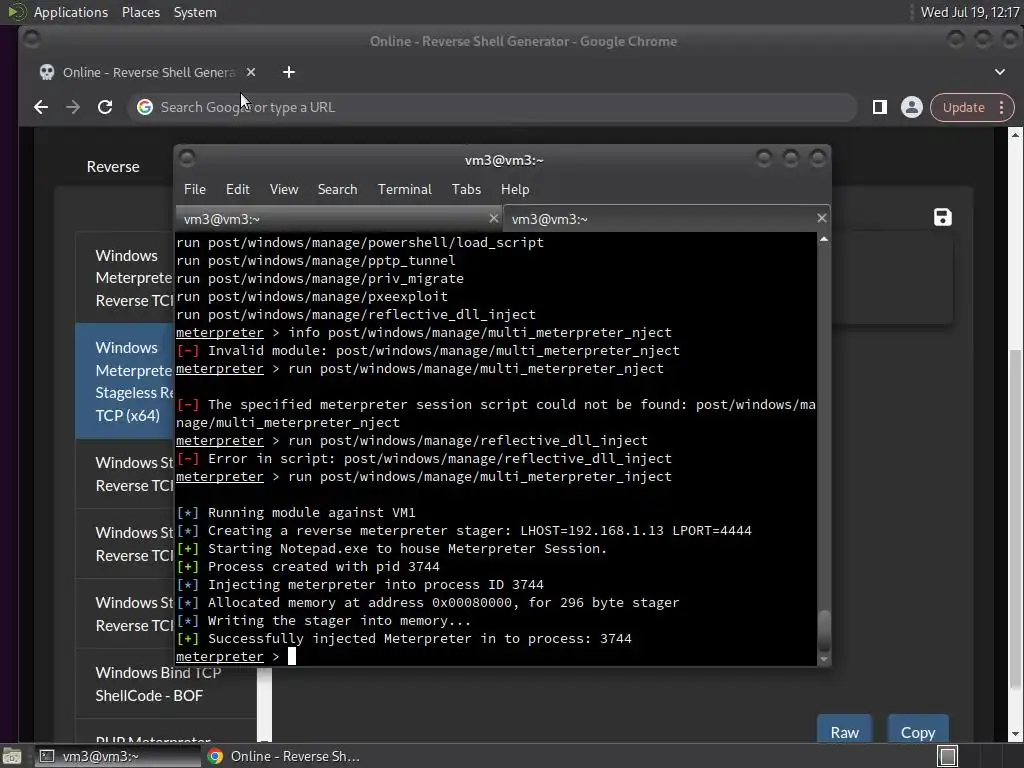
Task: Click the page scrollbar up arrow in Chrome
Action: click(x=1015, y=135)
